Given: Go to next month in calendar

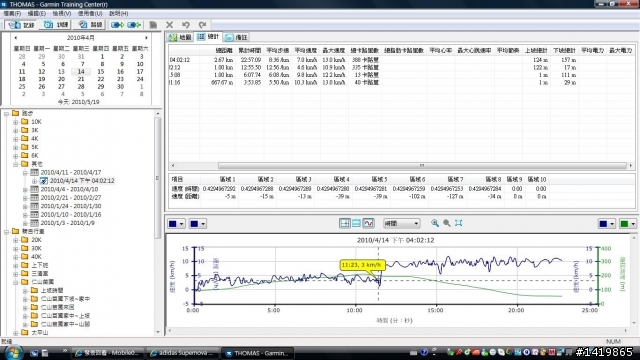Looking at the screenshot, I should click(x=146, y=38).
